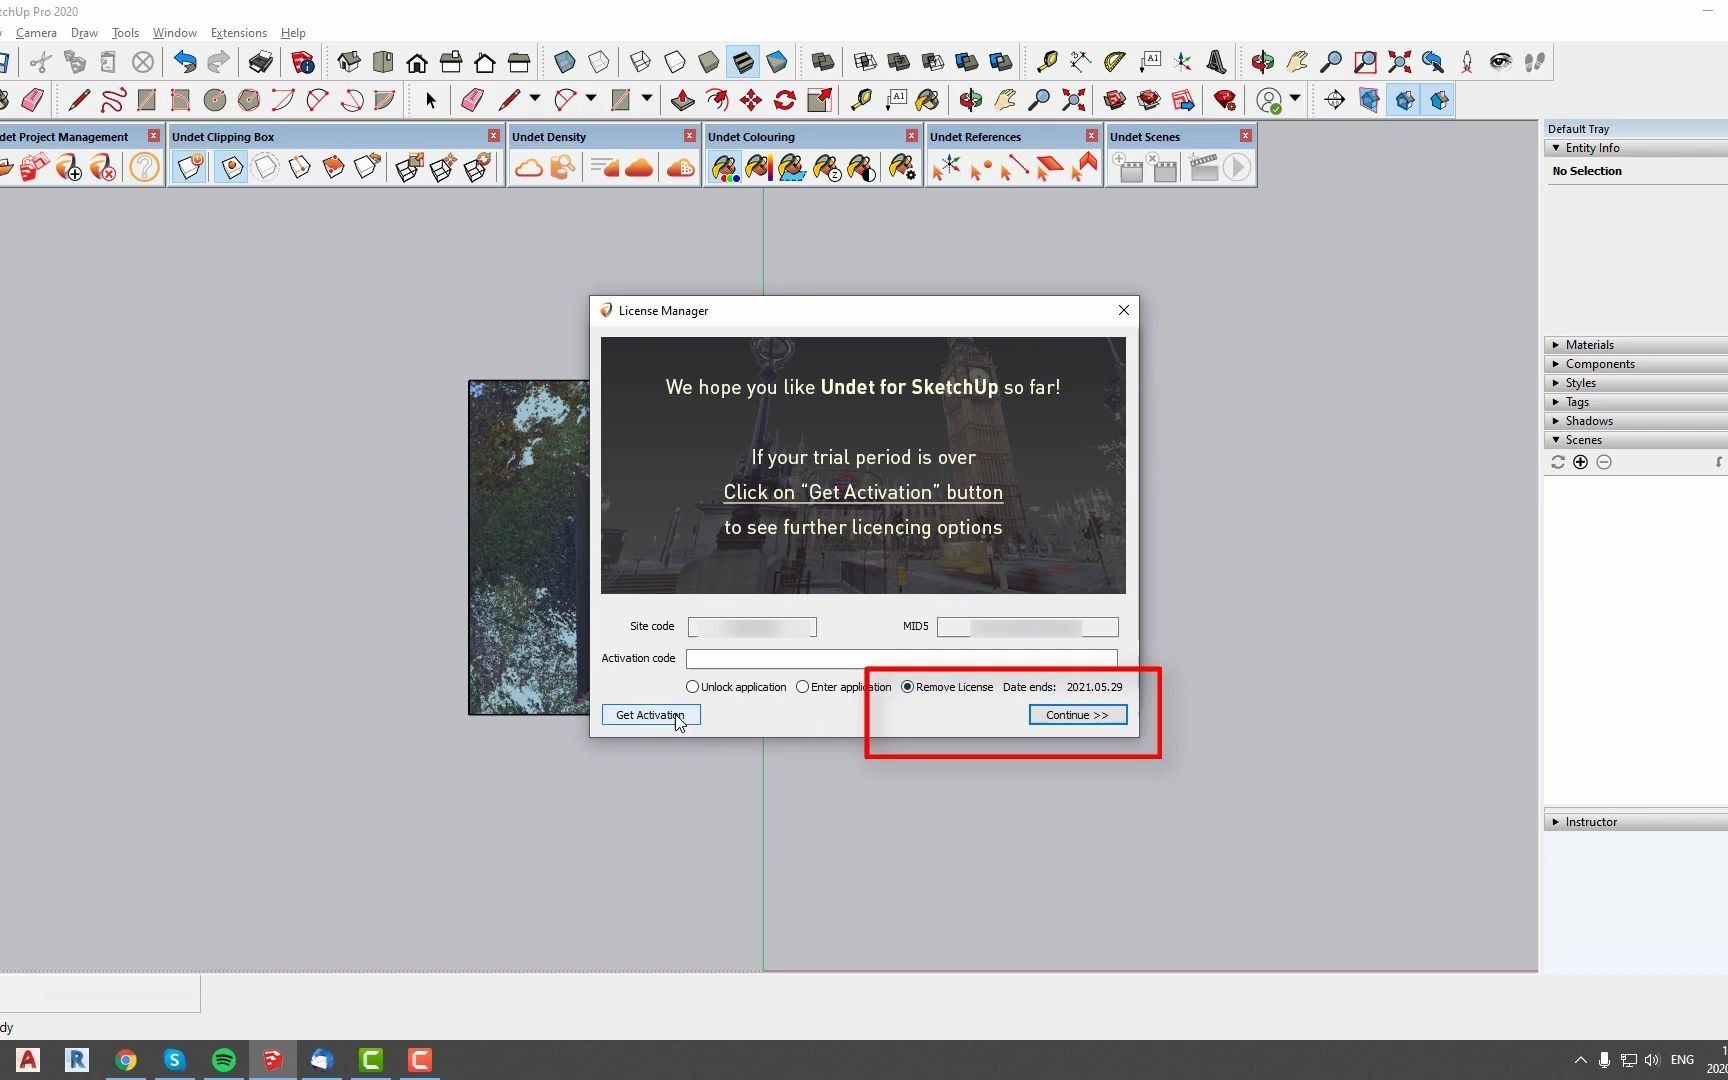1728x1080 pixels.
Task: Close the Undet Scenes toolbar
Action: [x=1245, y=136]
